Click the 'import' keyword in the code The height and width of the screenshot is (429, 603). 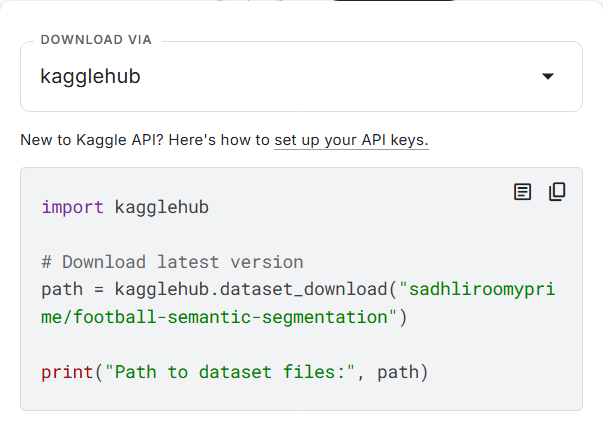coord(72,207)
